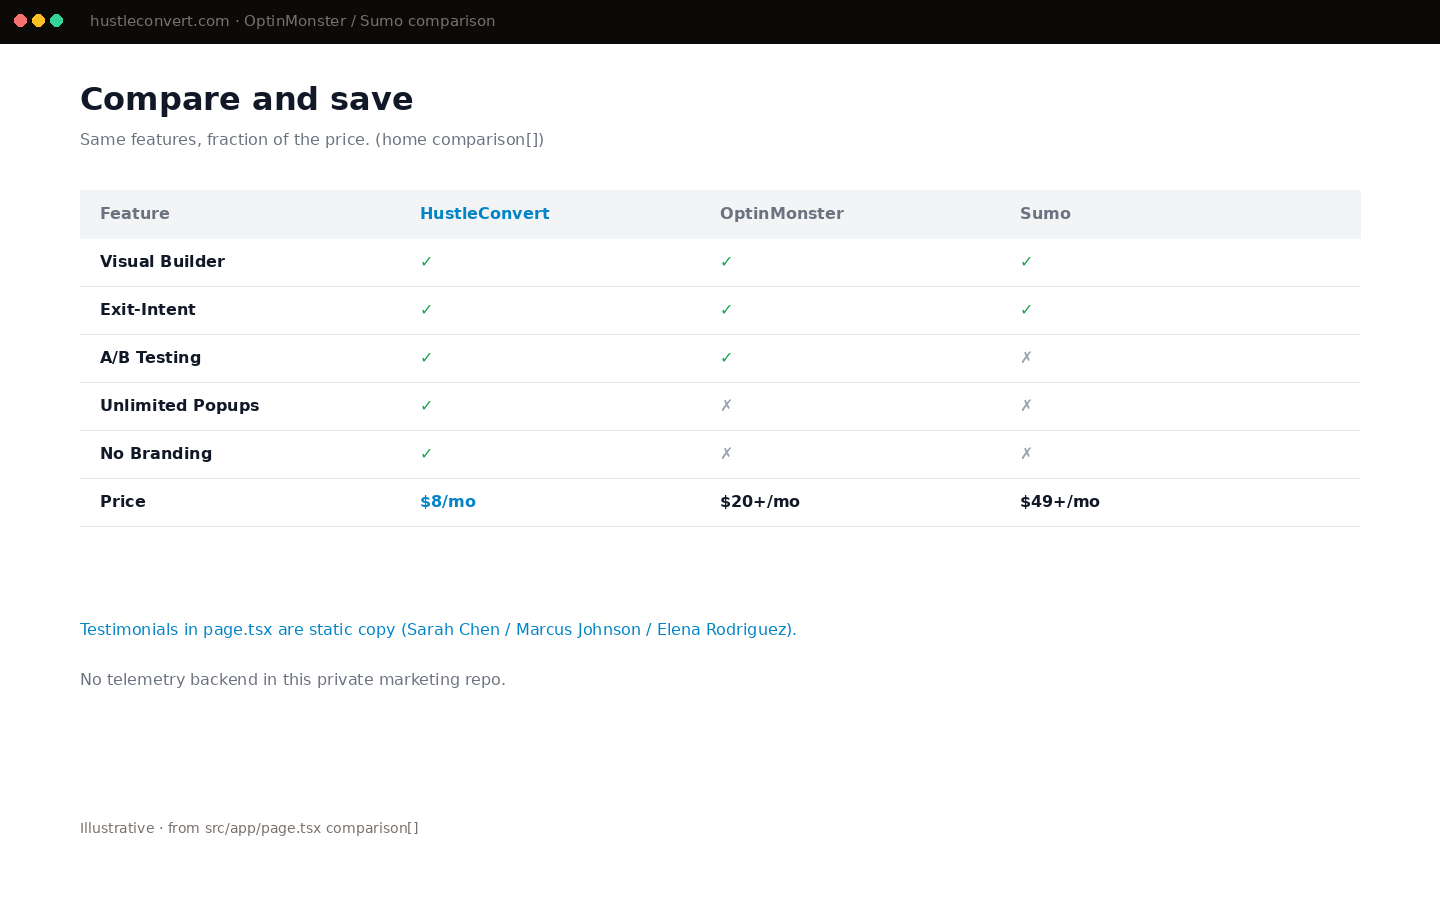Click HustleConvert checkmark for Visual Builder
Image resolution: width=1440 pixels, height=900 pixels.
click(x=426, y=262)
